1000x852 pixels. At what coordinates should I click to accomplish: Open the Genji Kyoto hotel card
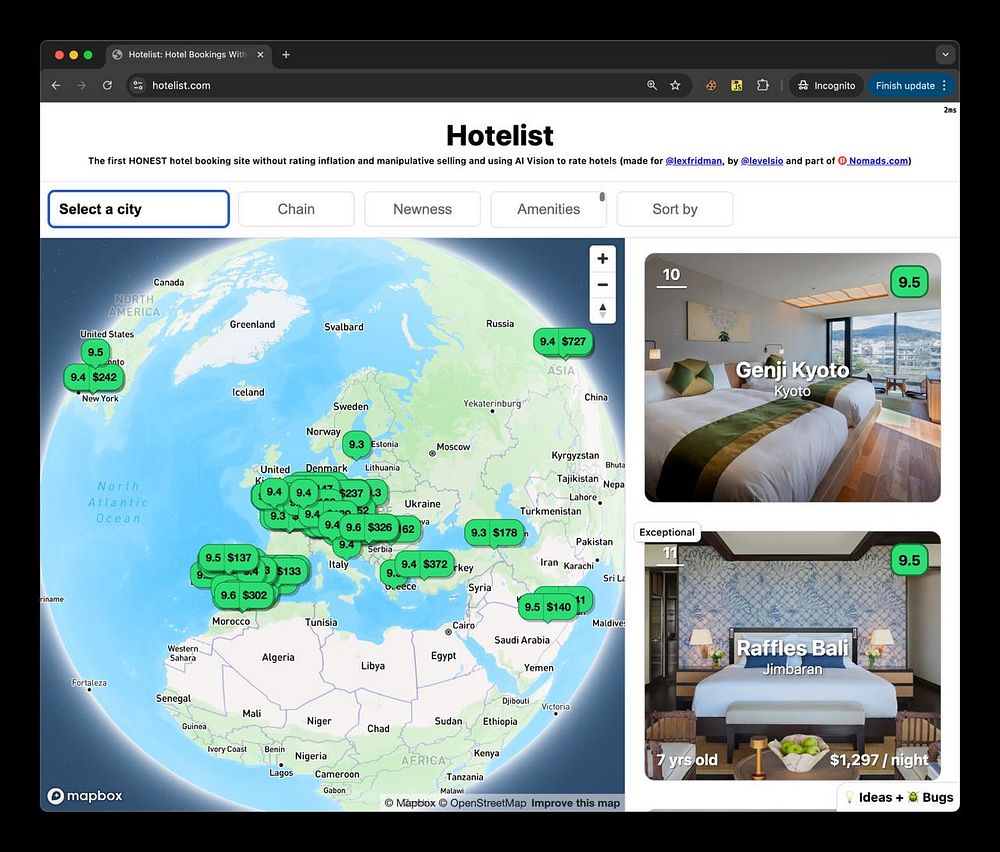793,378
